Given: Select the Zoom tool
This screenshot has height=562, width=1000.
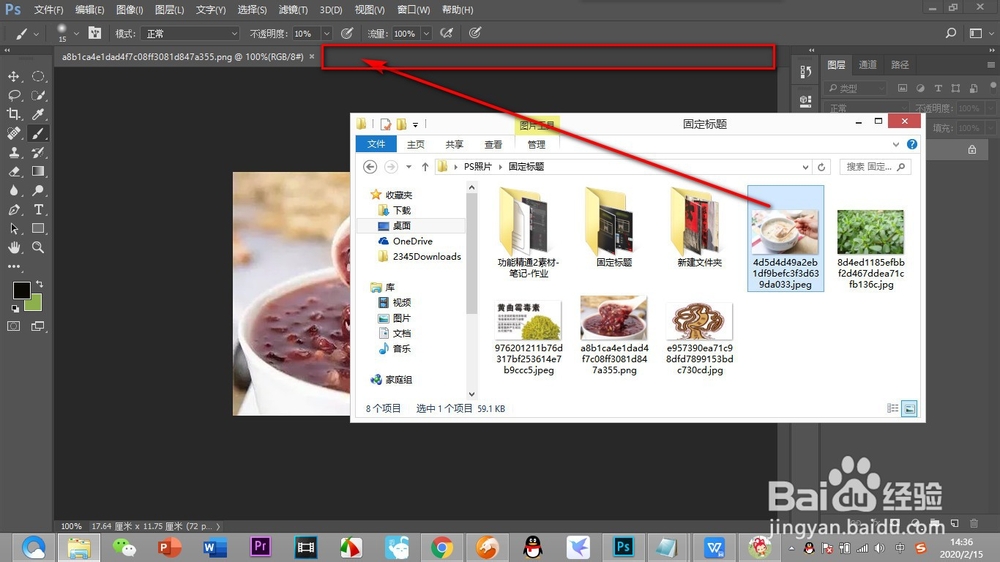Looking at the screenshot, I should 38,248.
